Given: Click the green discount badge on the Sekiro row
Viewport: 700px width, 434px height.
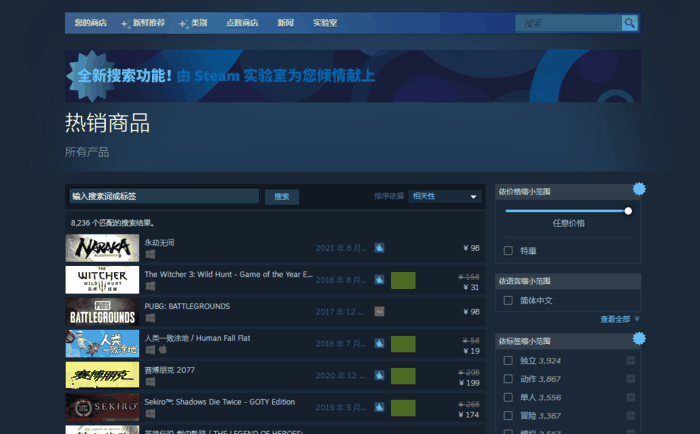Looking at the screenshot, I should [x=403, y=408].
